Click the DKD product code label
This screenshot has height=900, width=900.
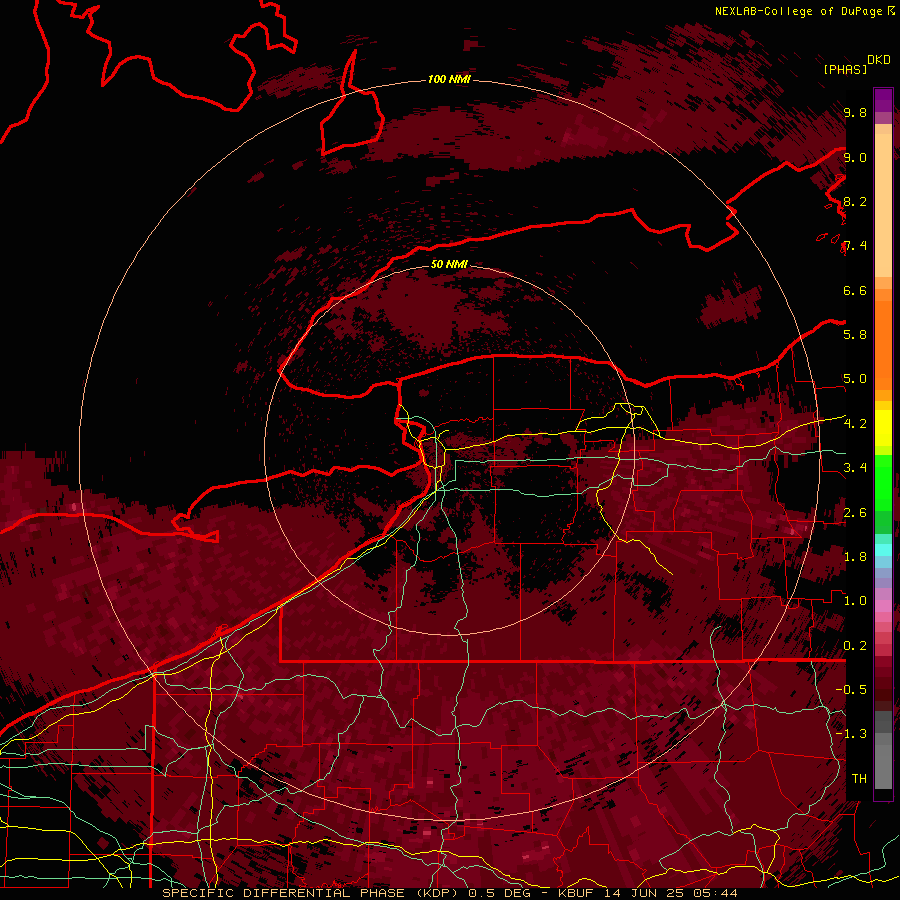pos(878,60)
